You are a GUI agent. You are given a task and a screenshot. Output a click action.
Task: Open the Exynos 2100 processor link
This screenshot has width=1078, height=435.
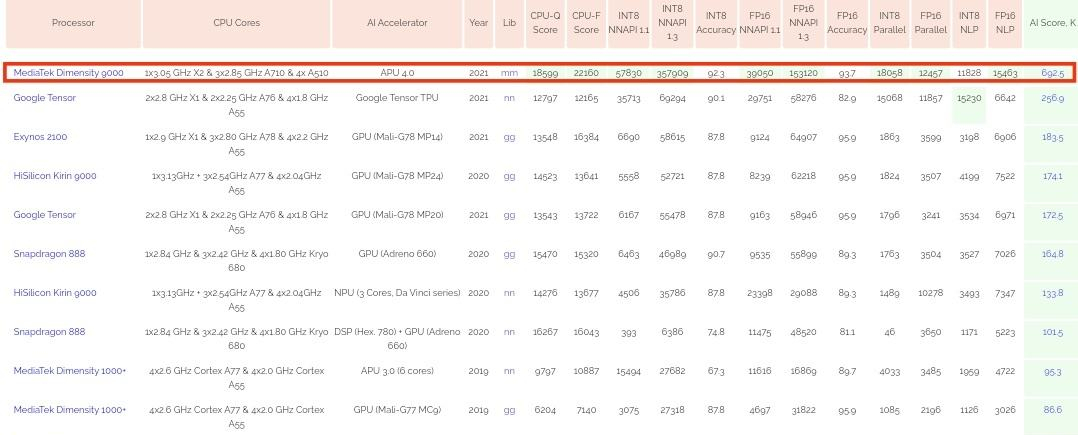tap(40, 137)
